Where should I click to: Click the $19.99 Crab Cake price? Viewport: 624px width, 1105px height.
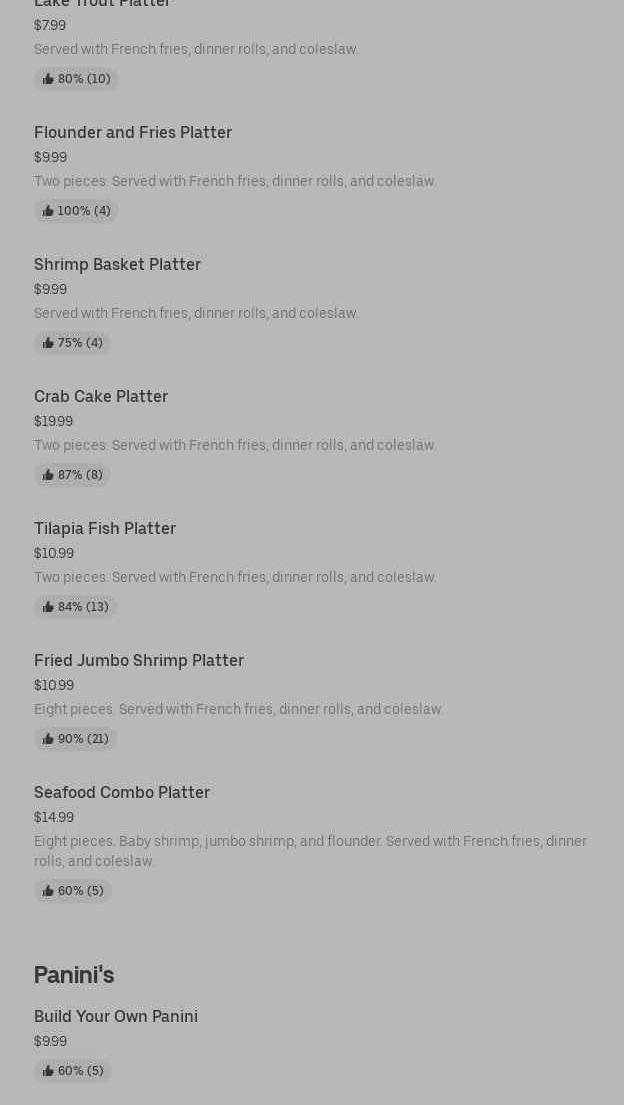pos(53,421)
